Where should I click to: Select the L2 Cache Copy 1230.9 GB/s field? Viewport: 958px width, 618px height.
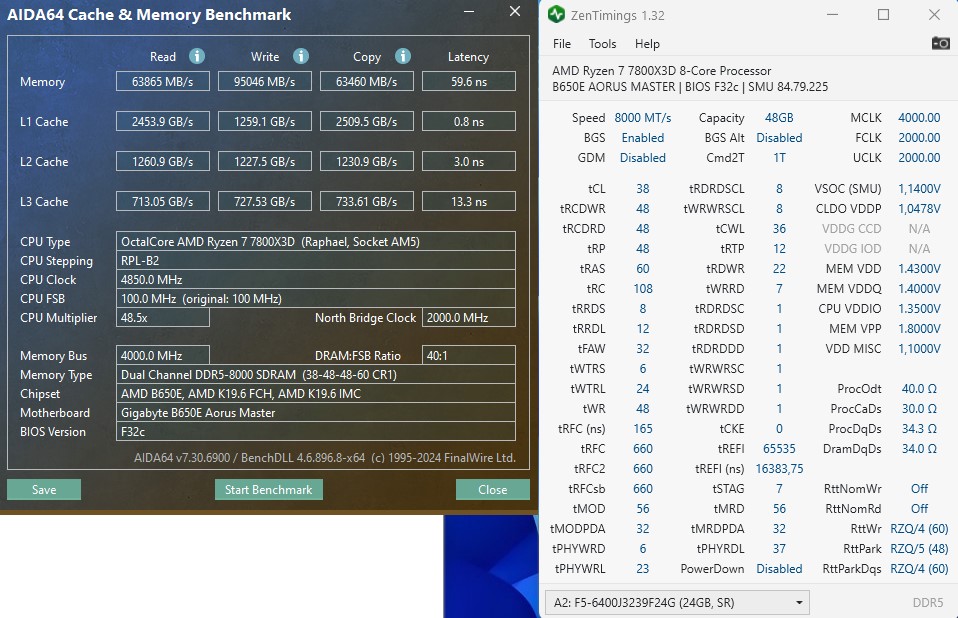367,161
